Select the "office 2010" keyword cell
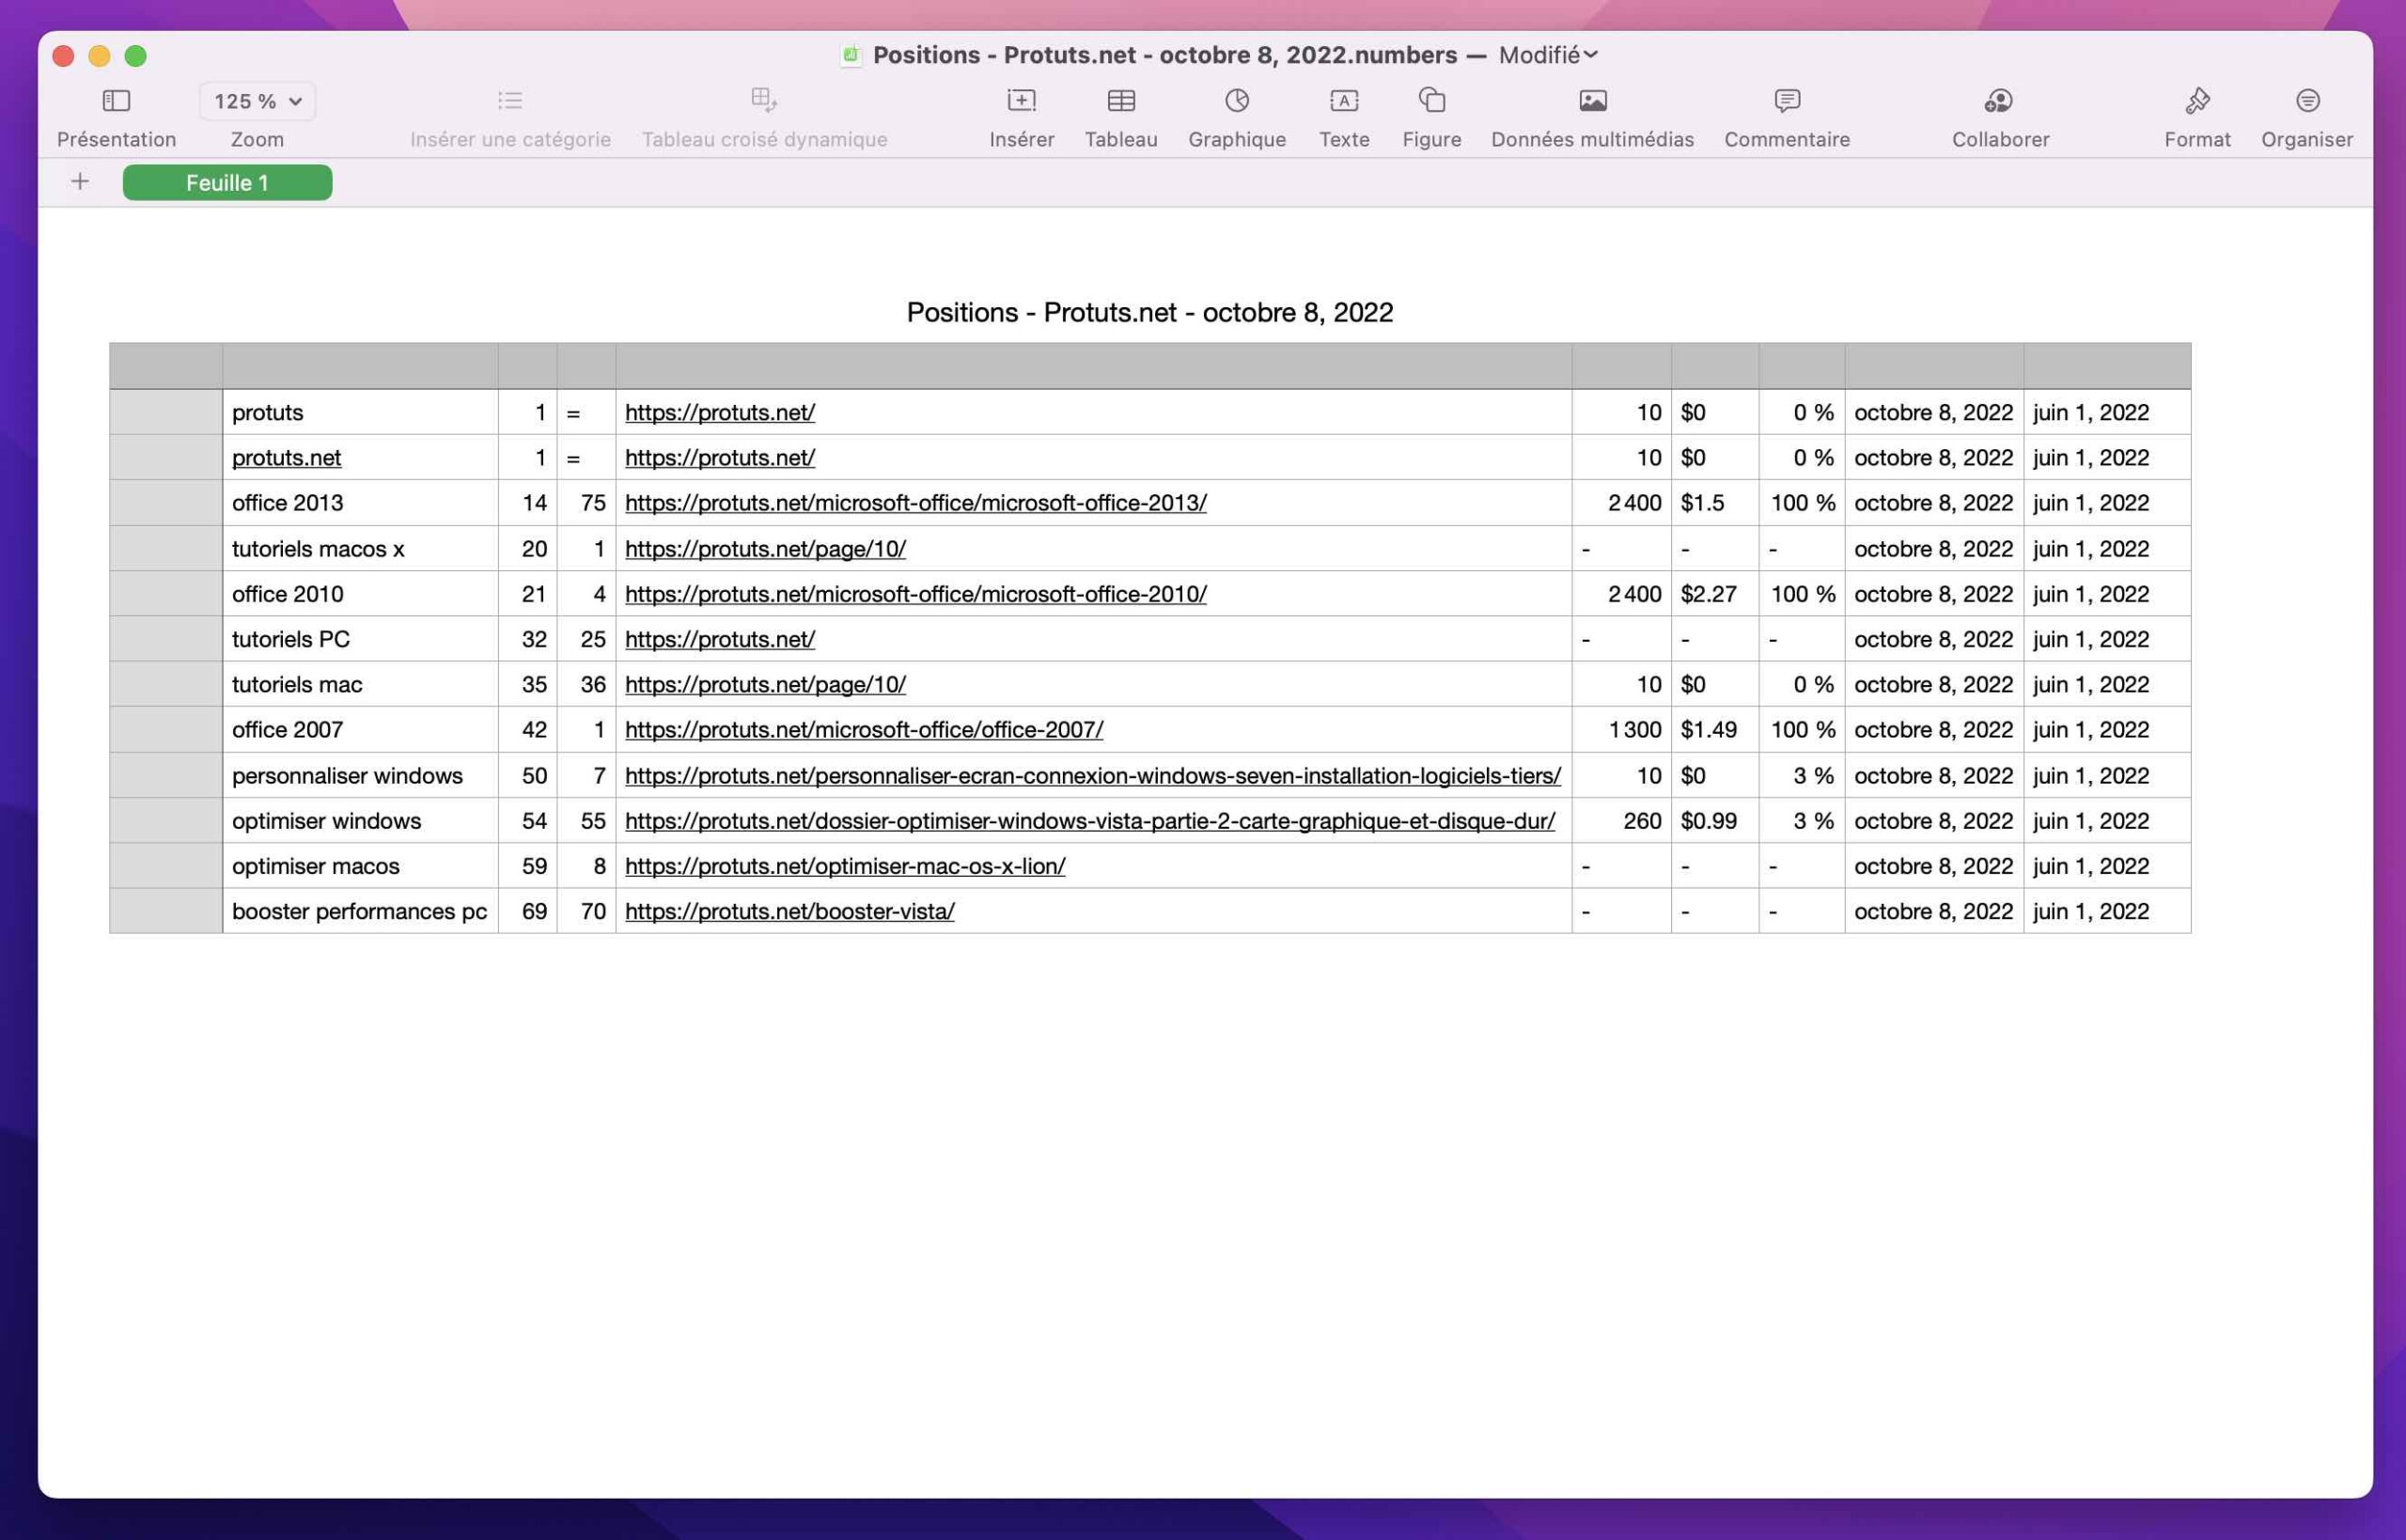The width and height of the screenshot is (2406, 1540). point(360,594)
